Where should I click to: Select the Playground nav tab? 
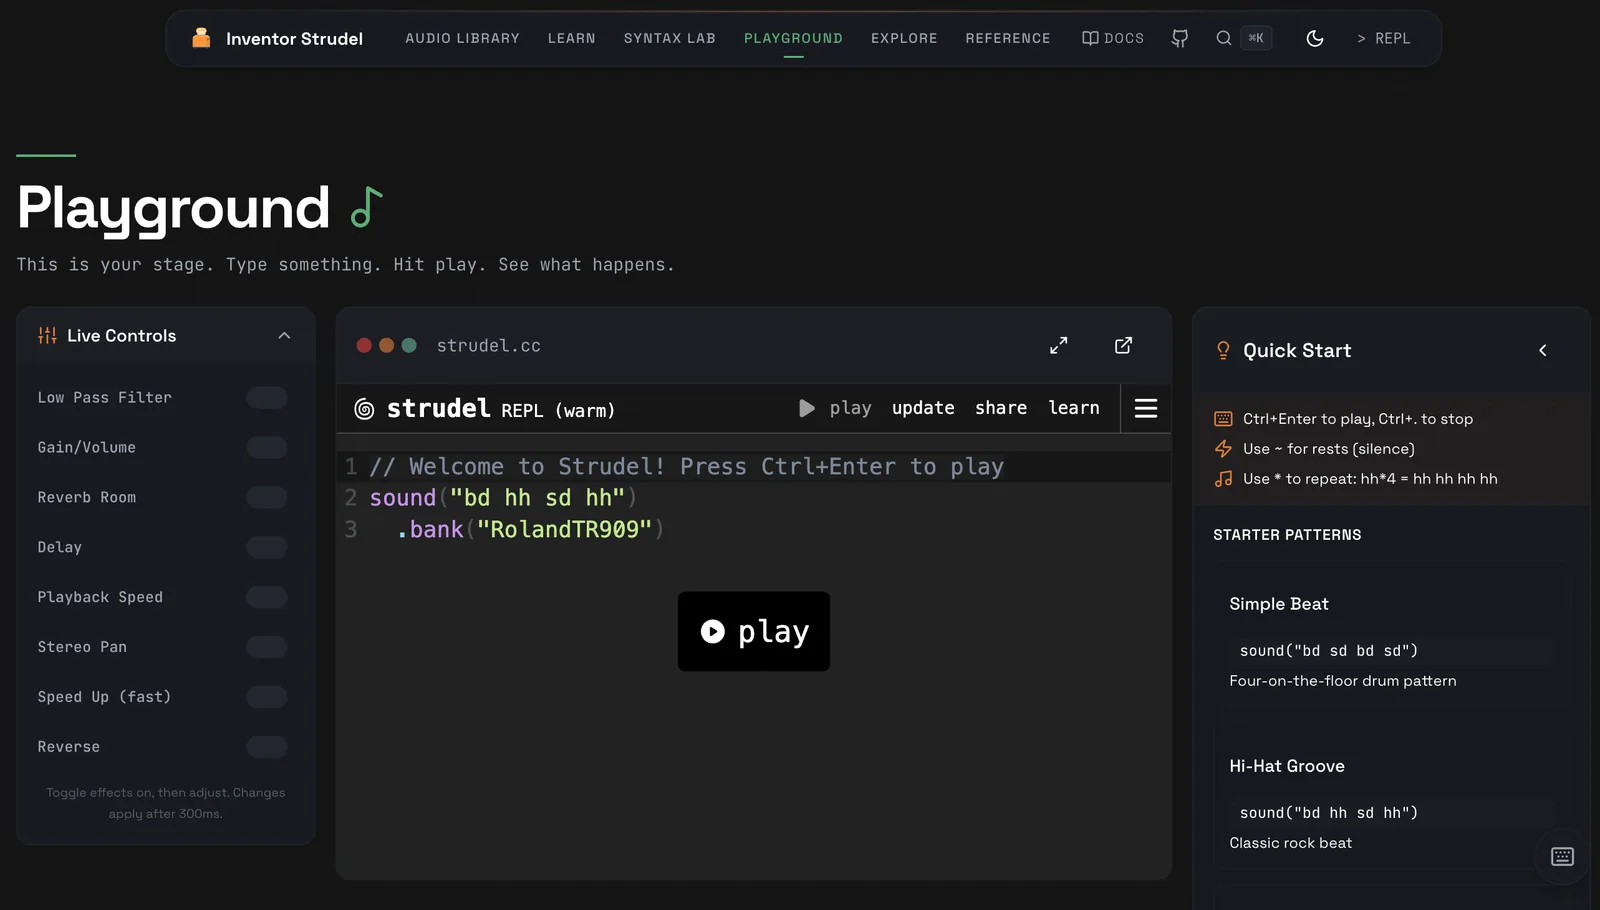(793, 38)
